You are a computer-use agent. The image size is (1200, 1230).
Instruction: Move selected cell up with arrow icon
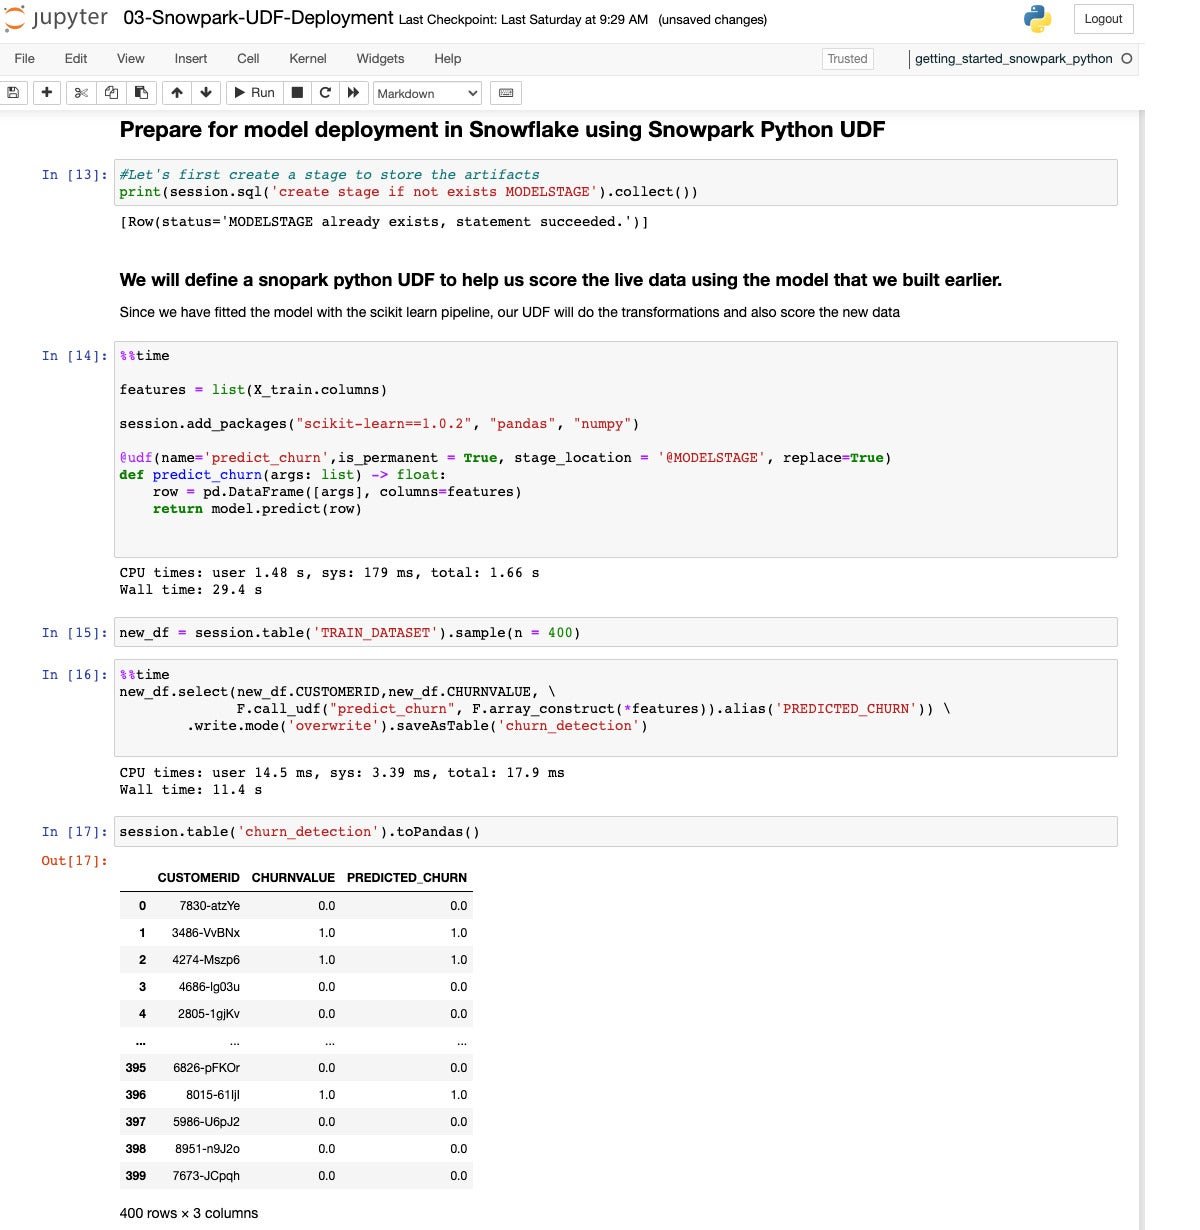coord(177,93)
